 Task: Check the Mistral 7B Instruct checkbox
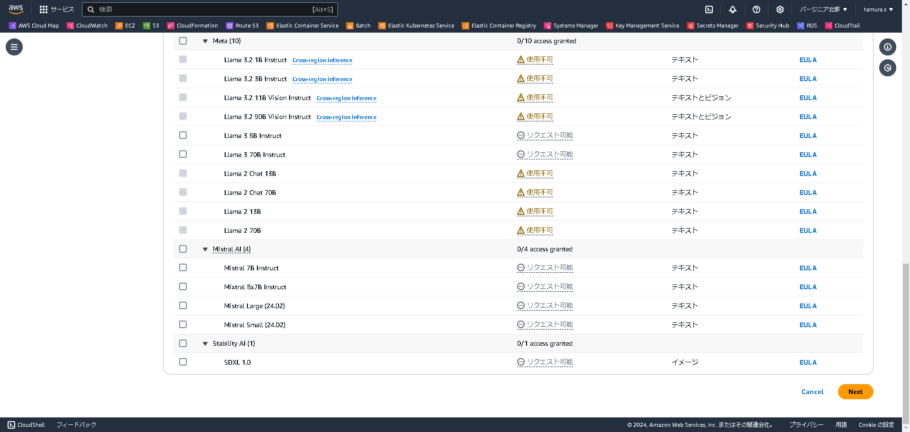tap(183, 268)
